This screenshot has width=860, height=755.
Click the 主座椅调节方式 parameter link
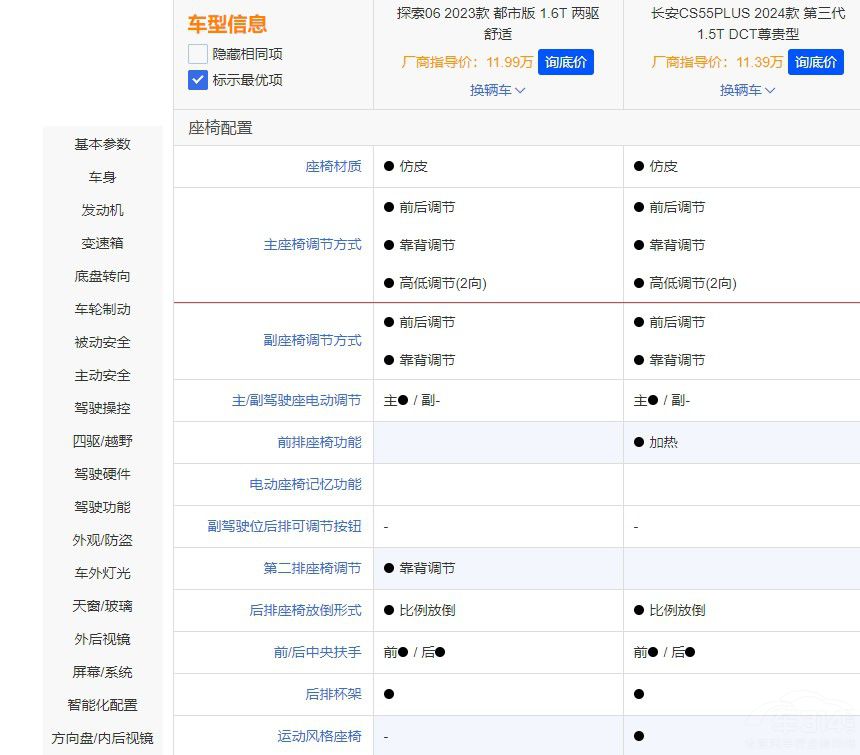pyautogui.click(x=312, y=245)
